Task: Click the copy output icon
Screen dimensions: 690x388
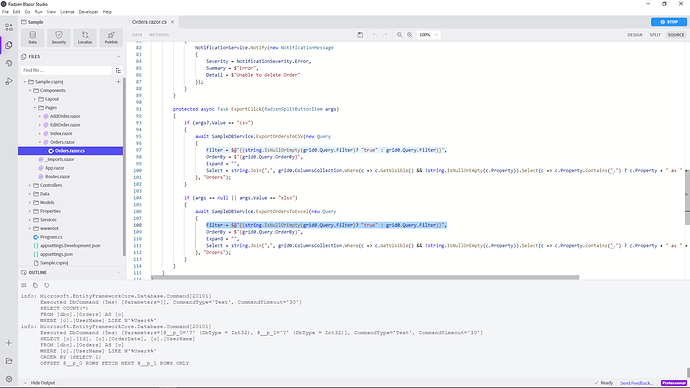Action: [x=35, y=286]
